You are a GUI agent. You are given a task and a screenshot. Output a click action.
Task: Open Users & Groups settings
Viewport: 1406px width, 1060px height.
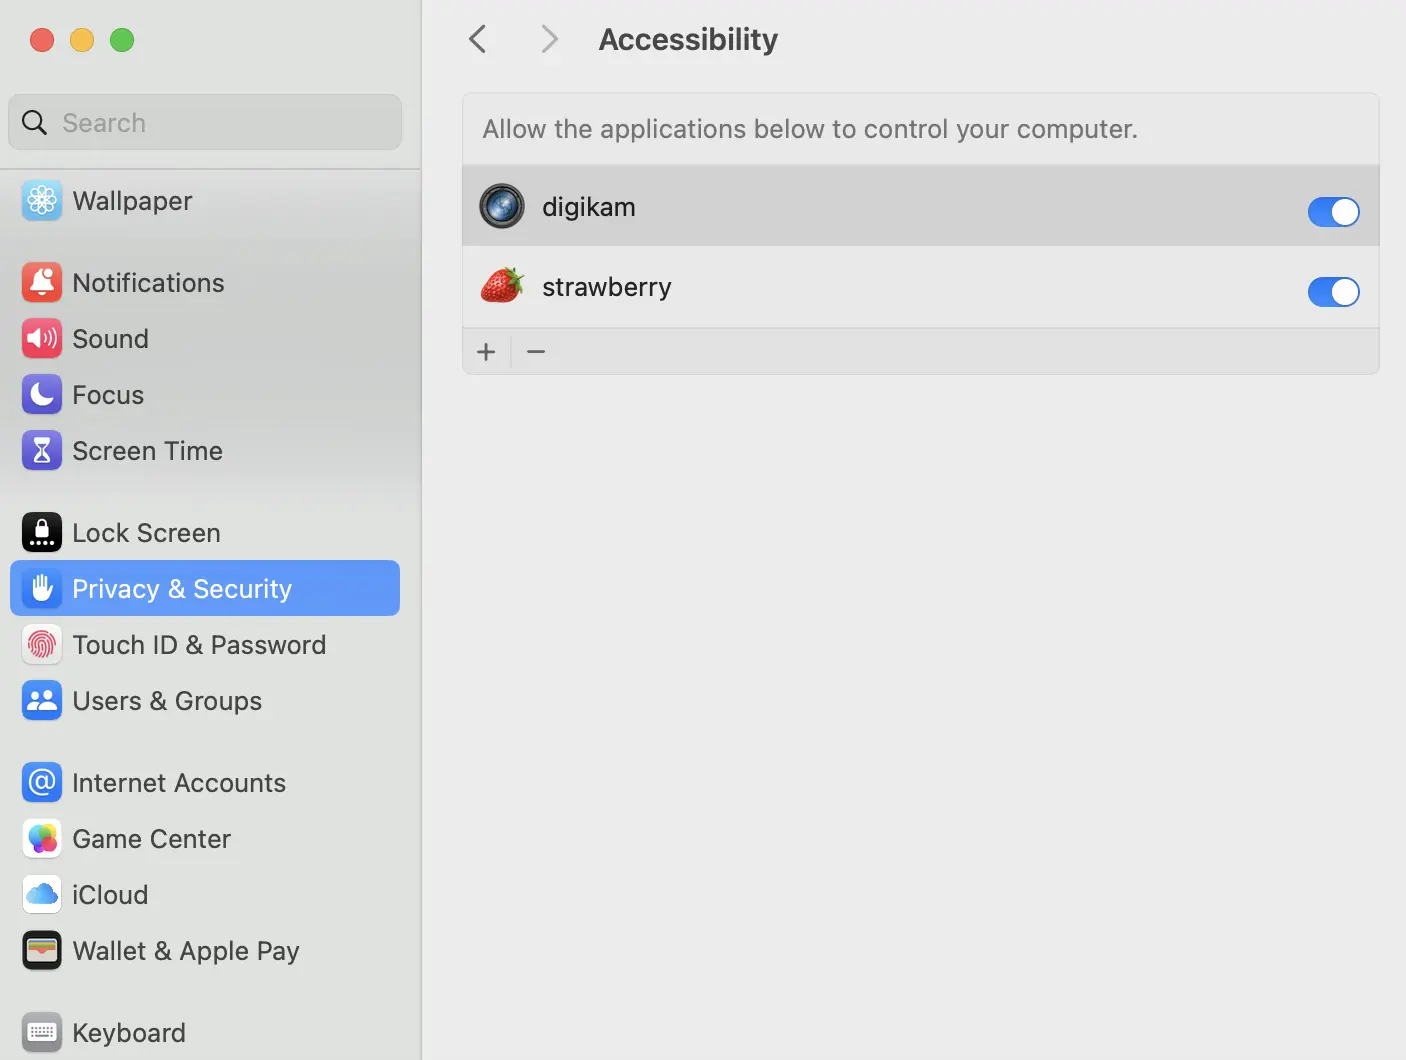pos(167,701)
